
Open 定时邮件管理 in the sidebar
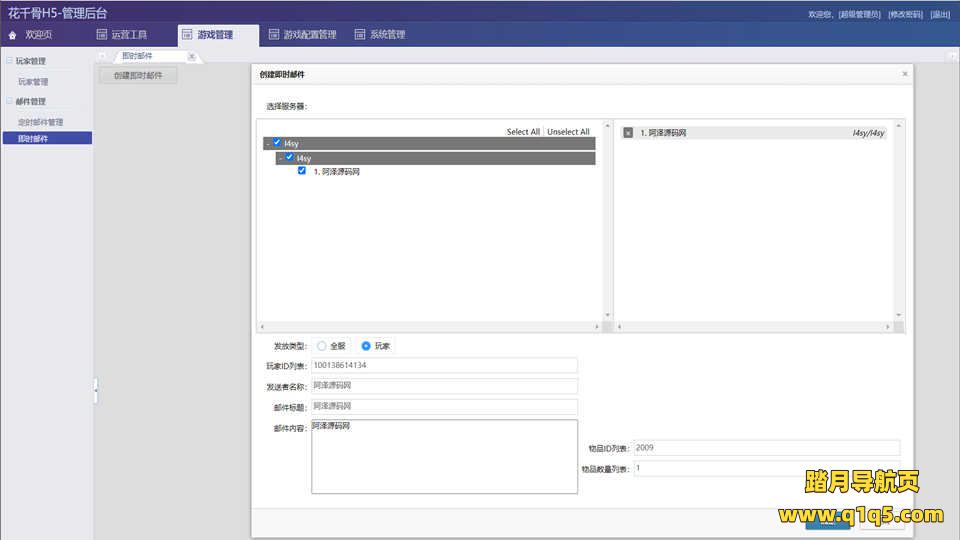click(x=40, y=122)
